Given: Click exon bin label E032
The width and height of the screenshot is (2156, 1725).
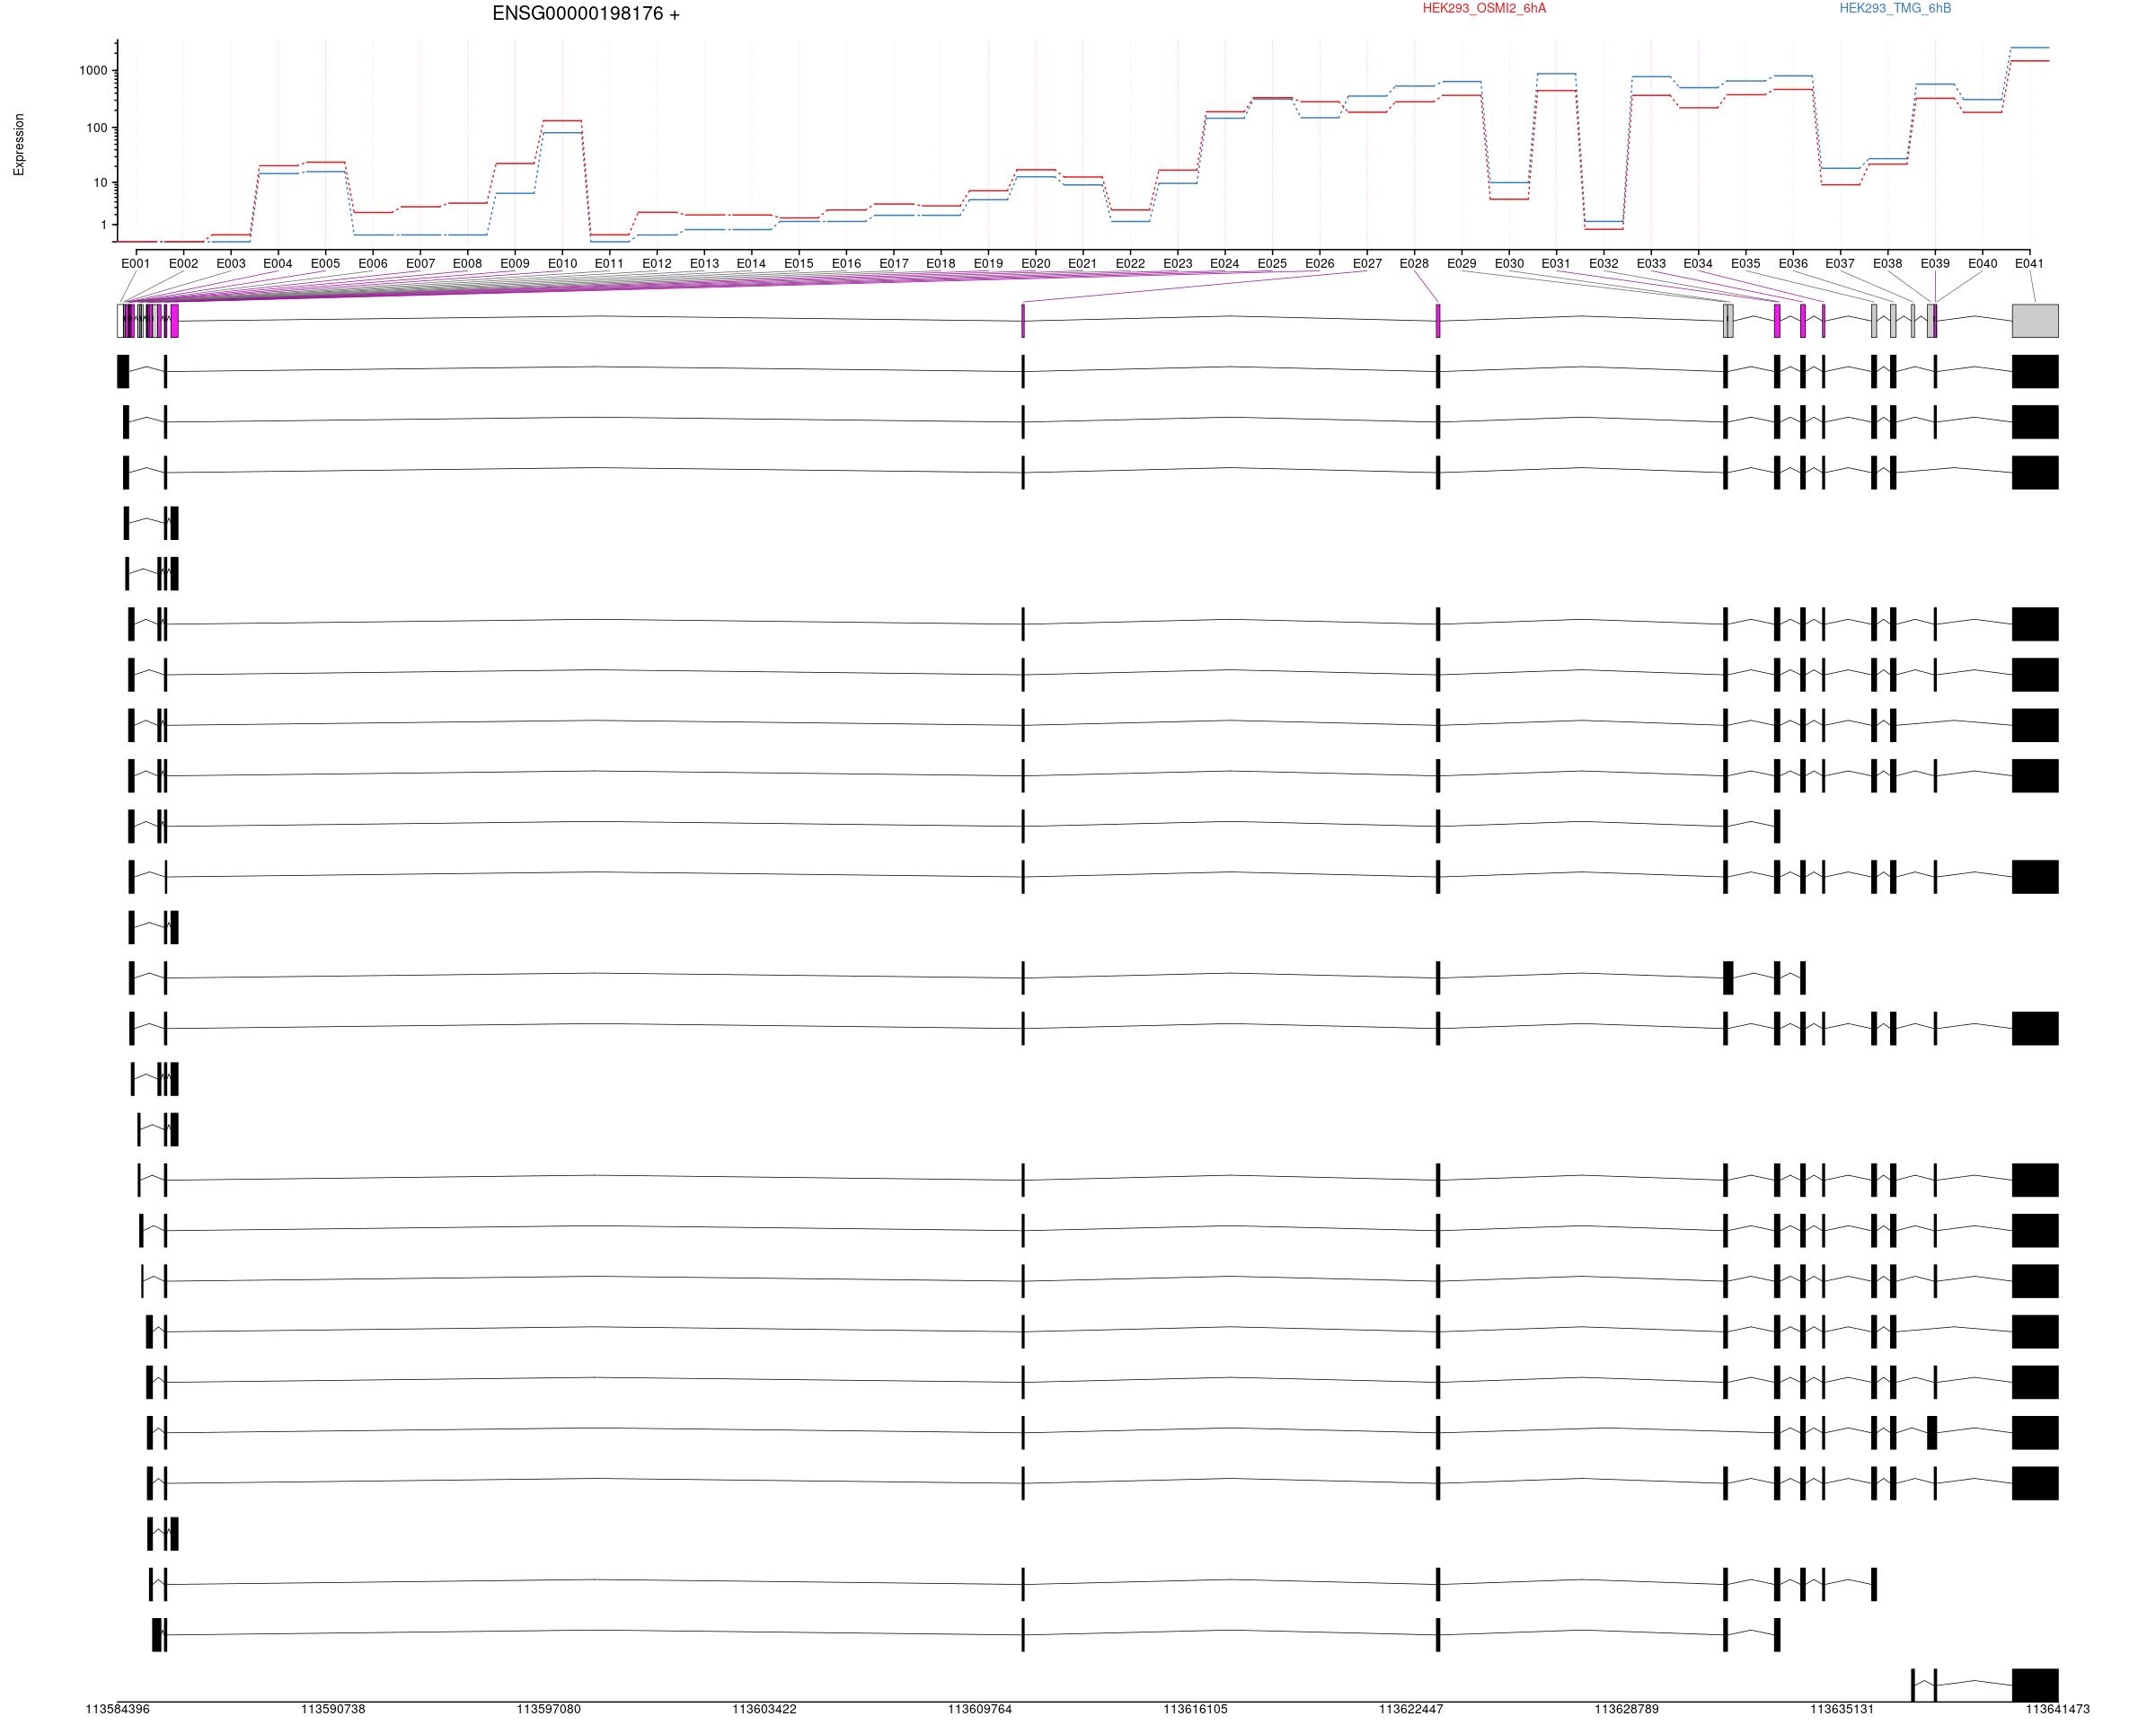Looking at the screenshot, I should (x=1604, y=264).
